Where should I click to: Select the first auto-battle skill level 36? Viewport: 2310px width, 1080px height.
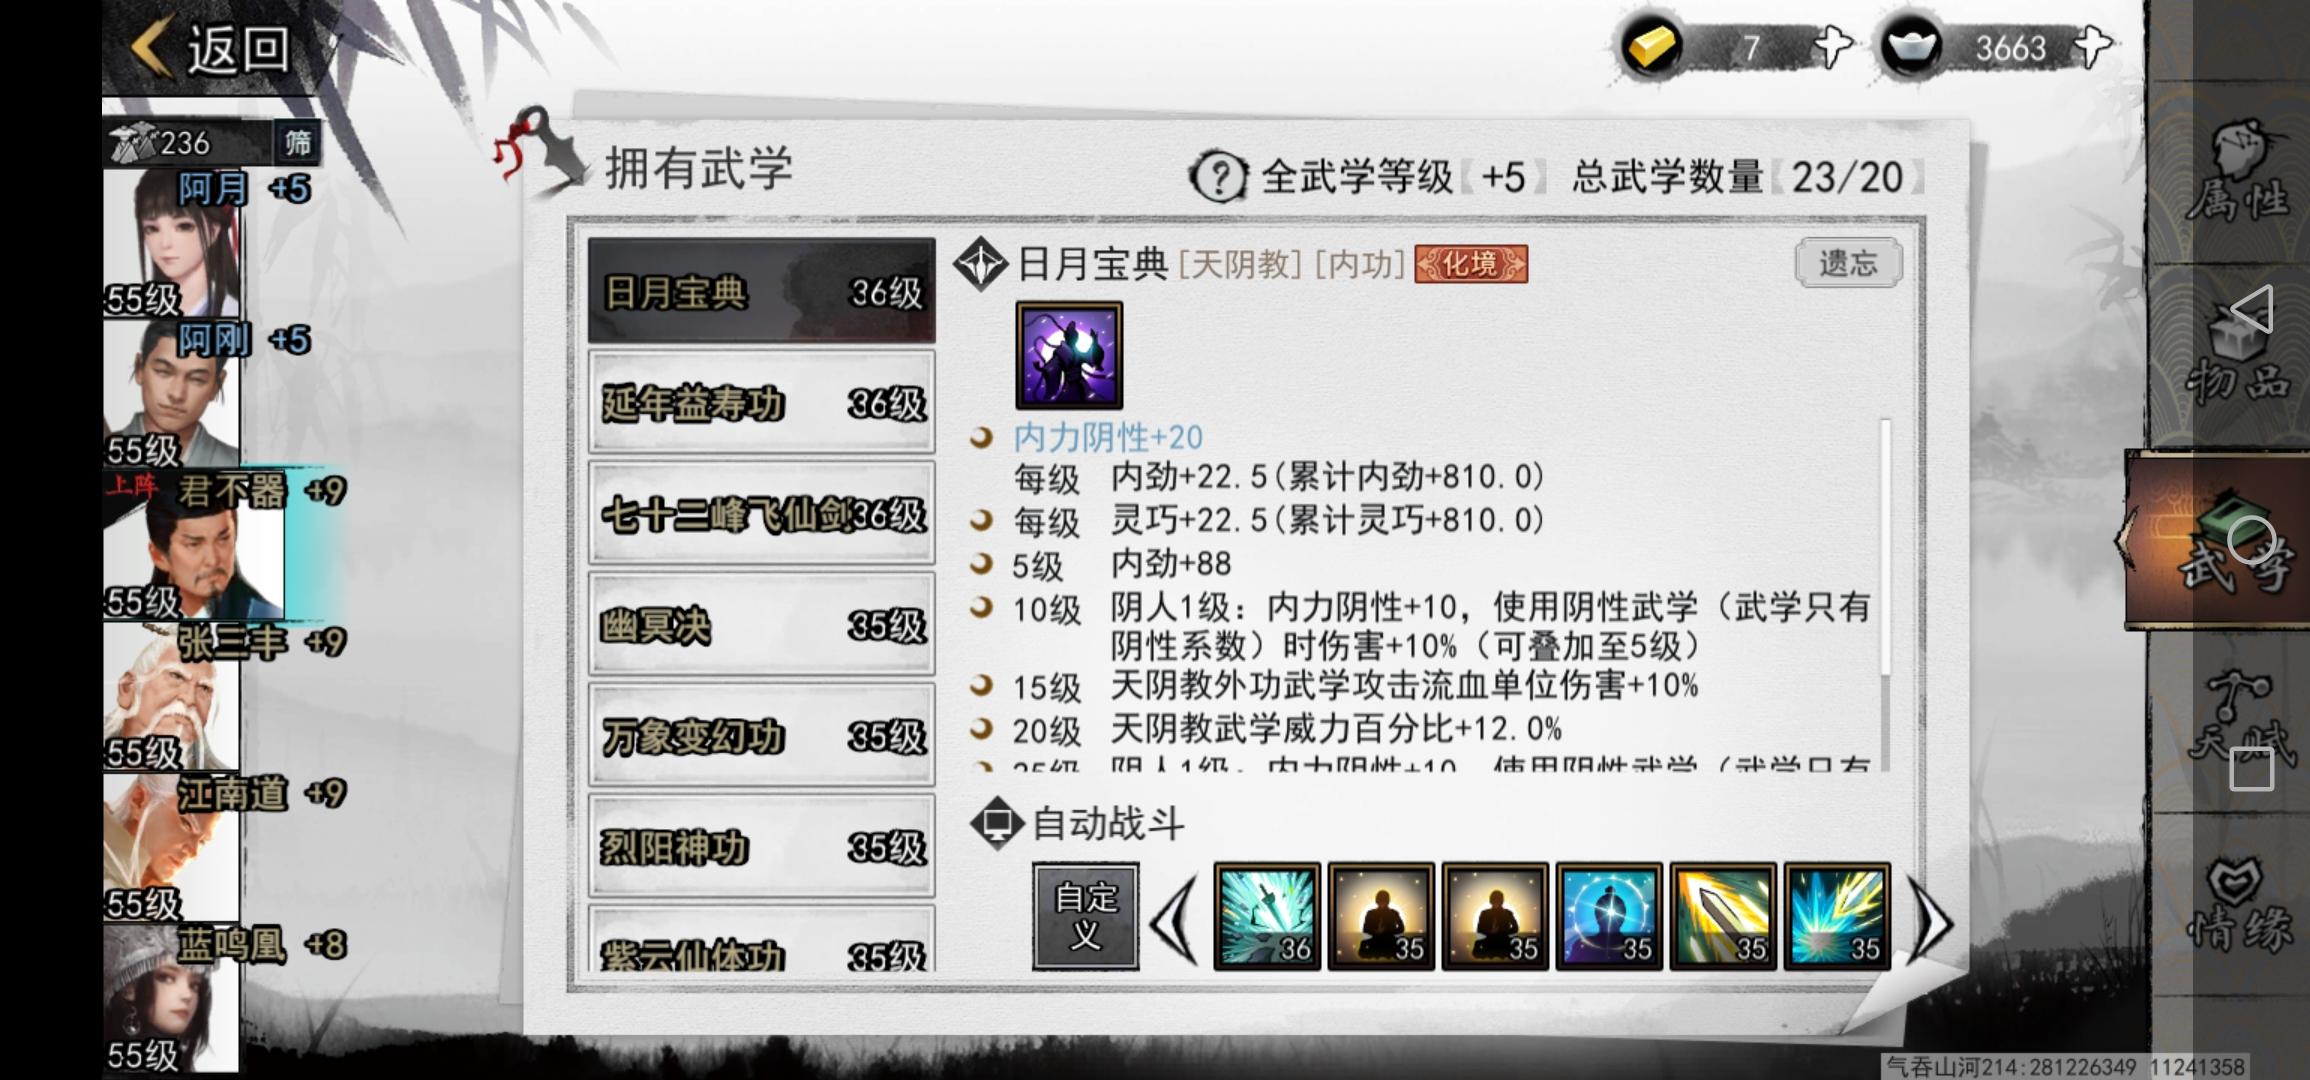1267,916
